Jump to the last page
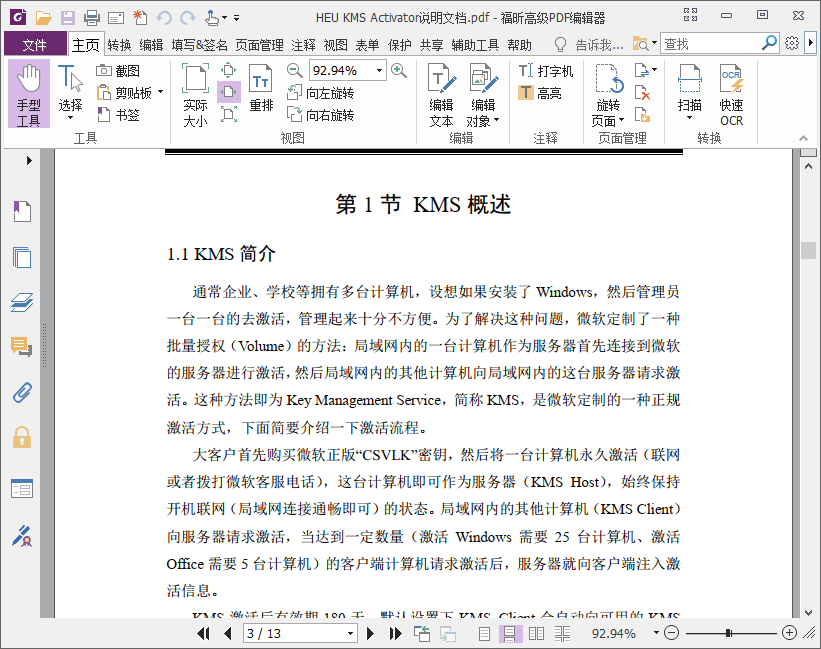 pyautogui.click(x=395, y=633)
